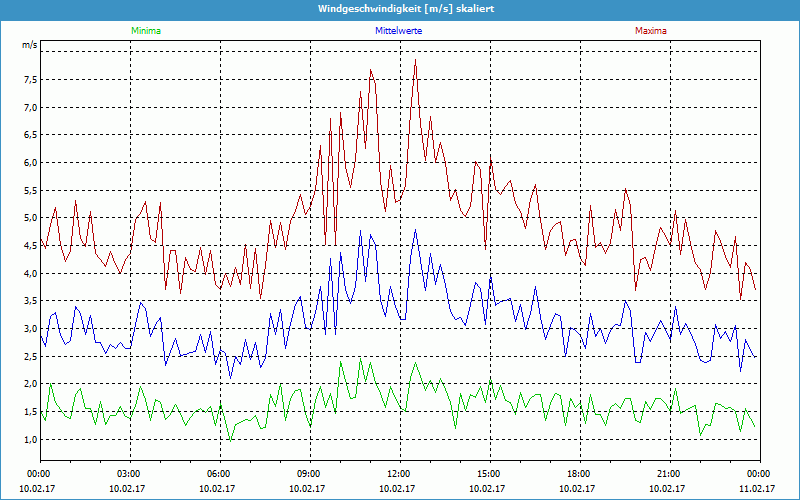The width and height of the screenshot is (800, 500).
Task: Click the Windgeschwindigkeit chart title bar
Action: coord(400,9)
